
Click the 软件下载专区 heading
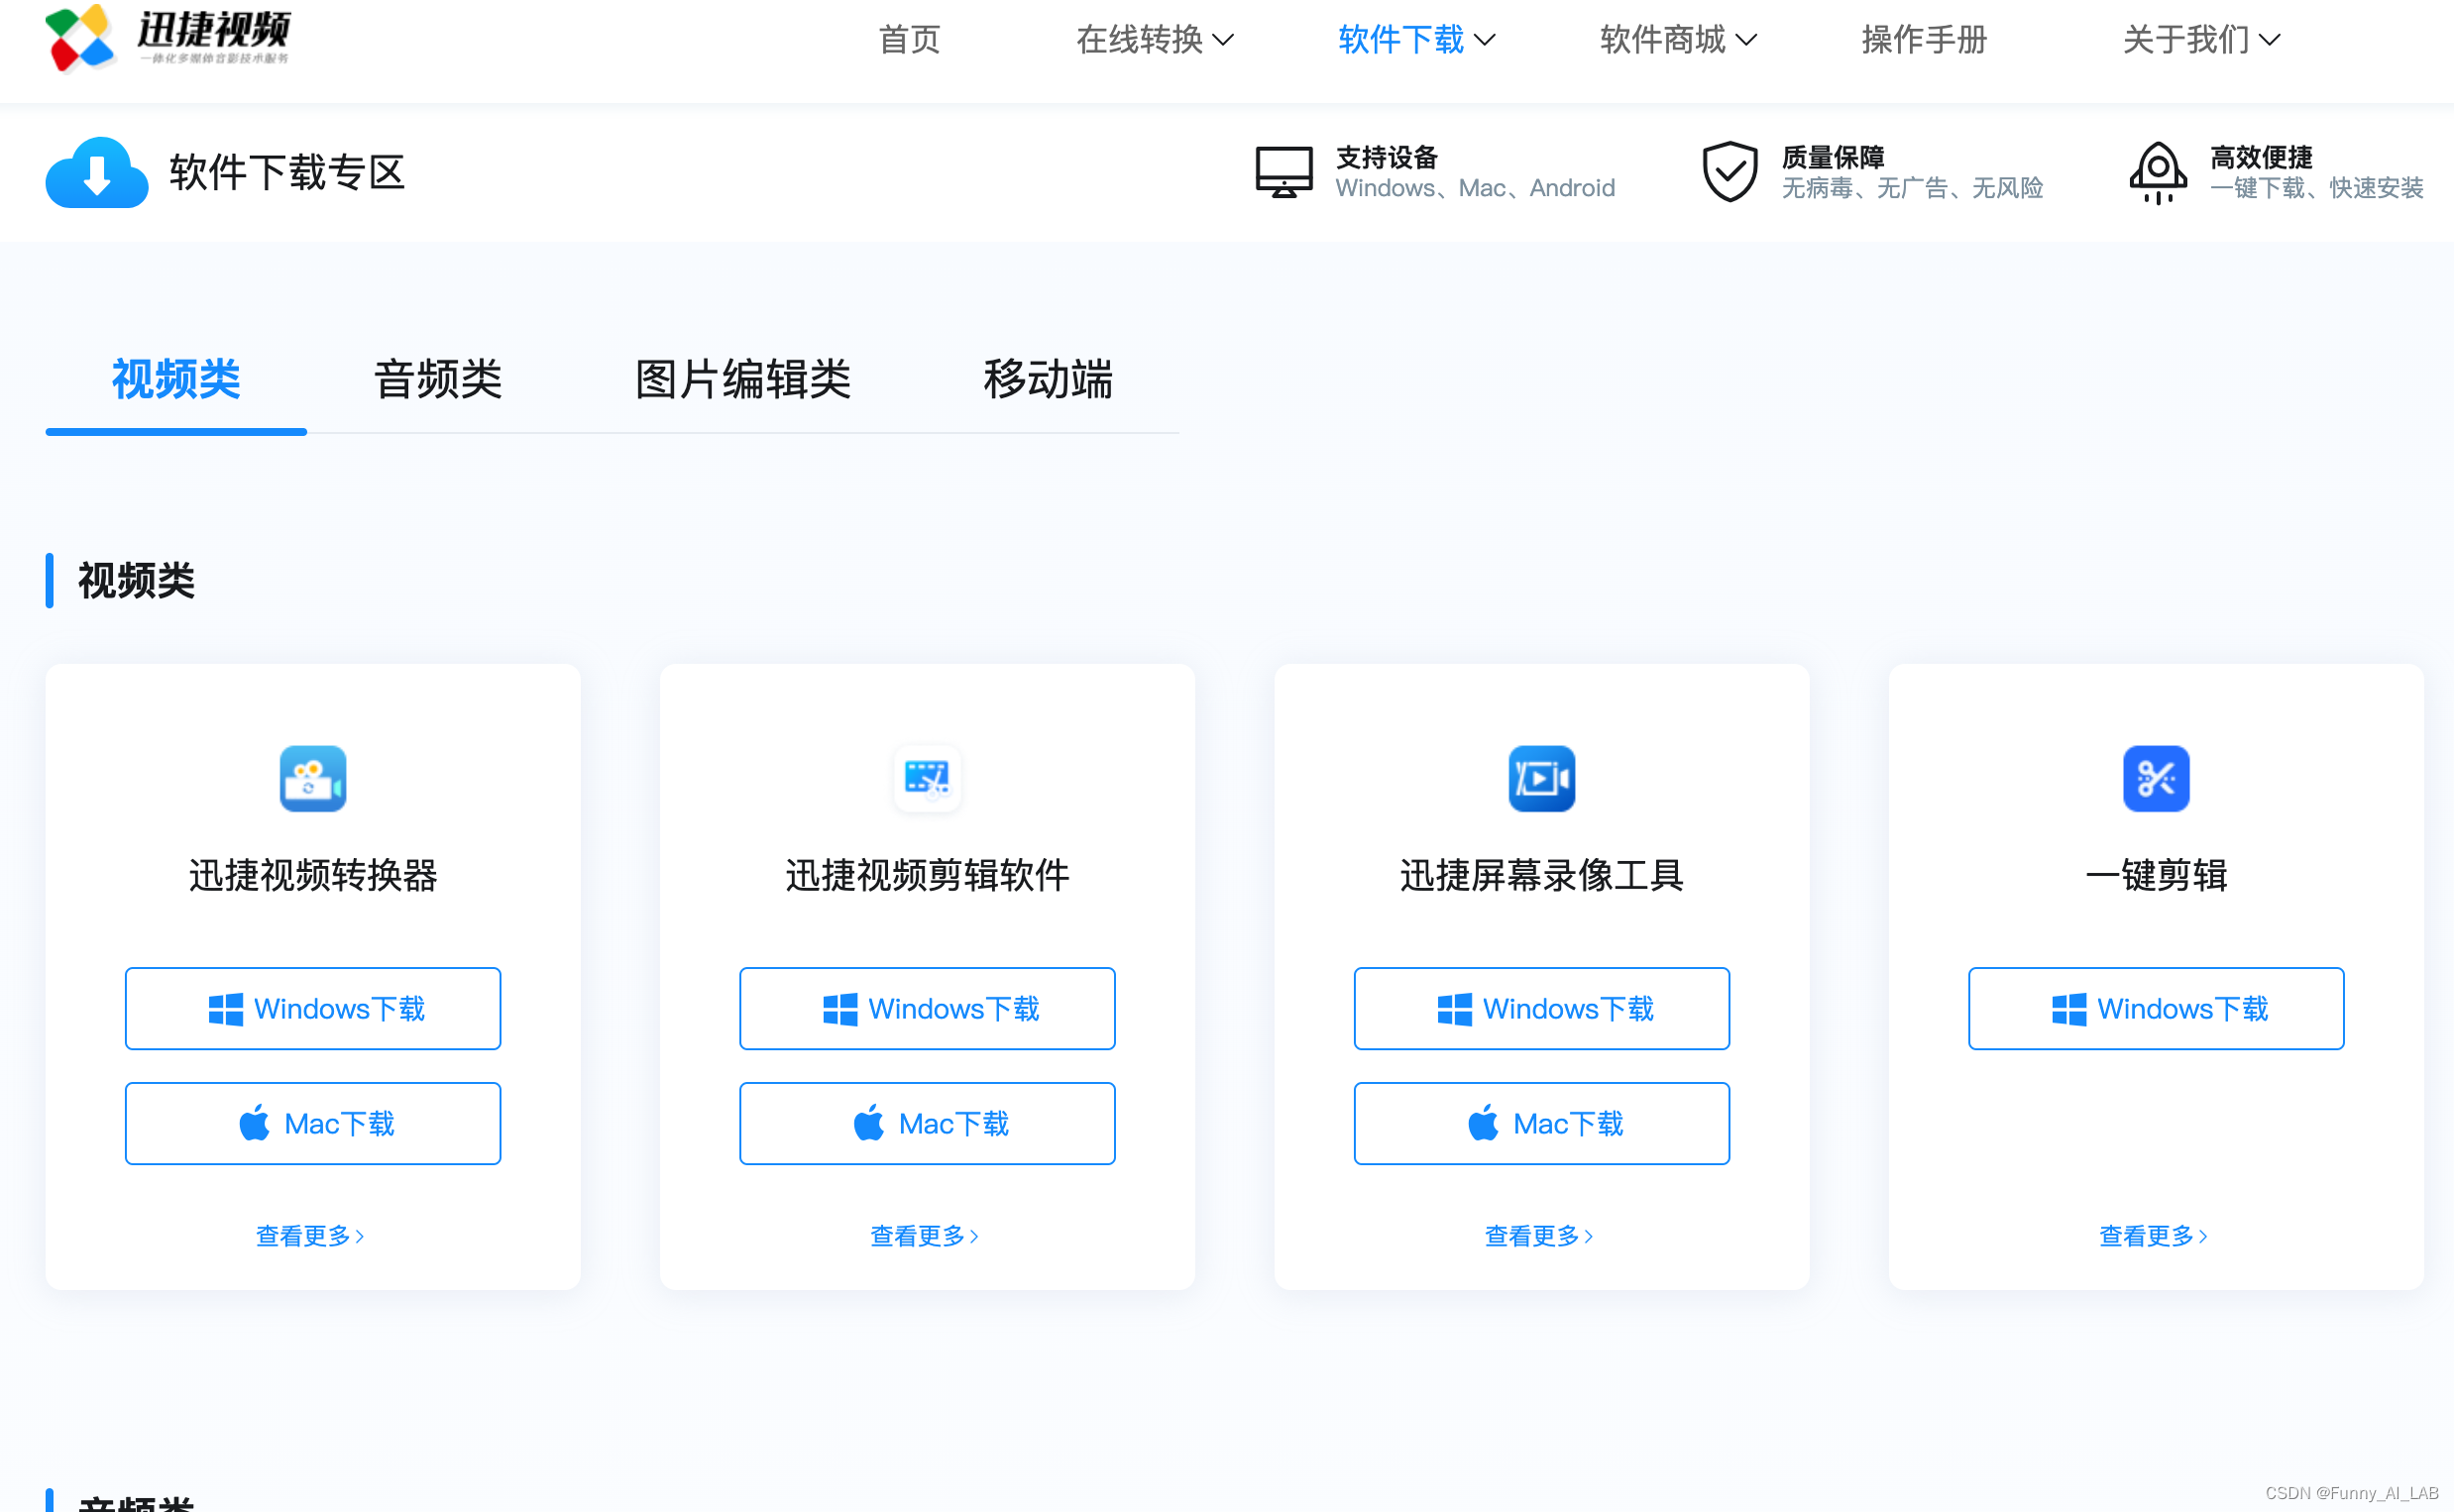[287, 173]
